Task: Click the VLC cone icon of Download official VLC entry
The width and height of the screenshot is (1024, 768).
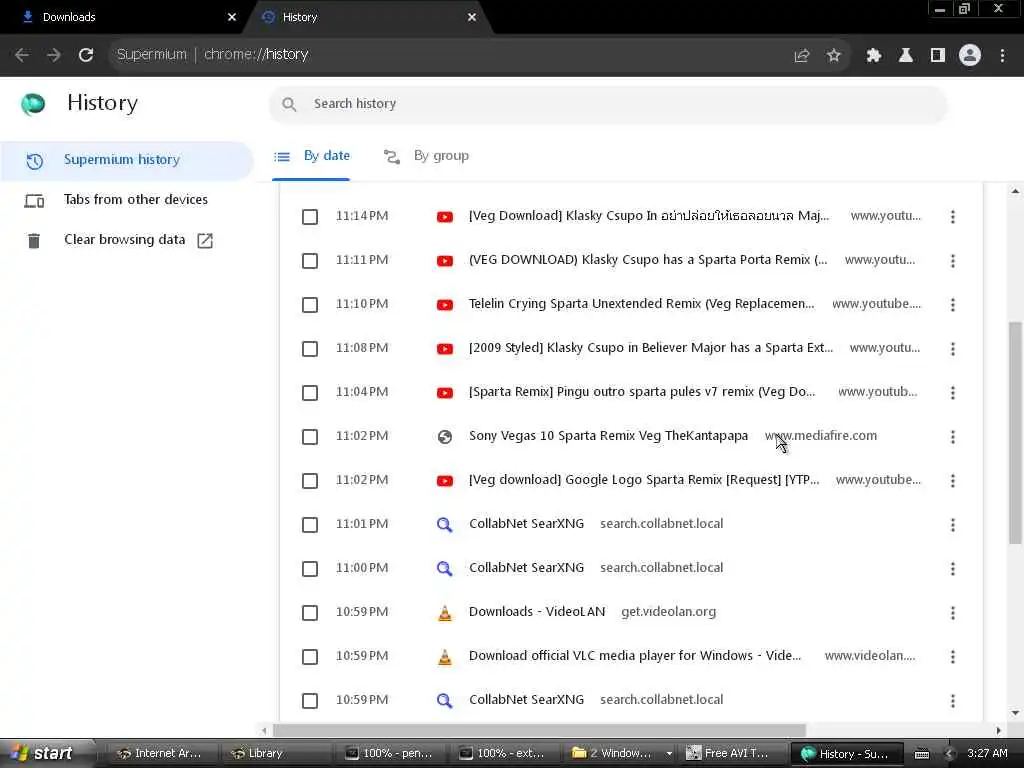Action: click(x=445, y=656)
